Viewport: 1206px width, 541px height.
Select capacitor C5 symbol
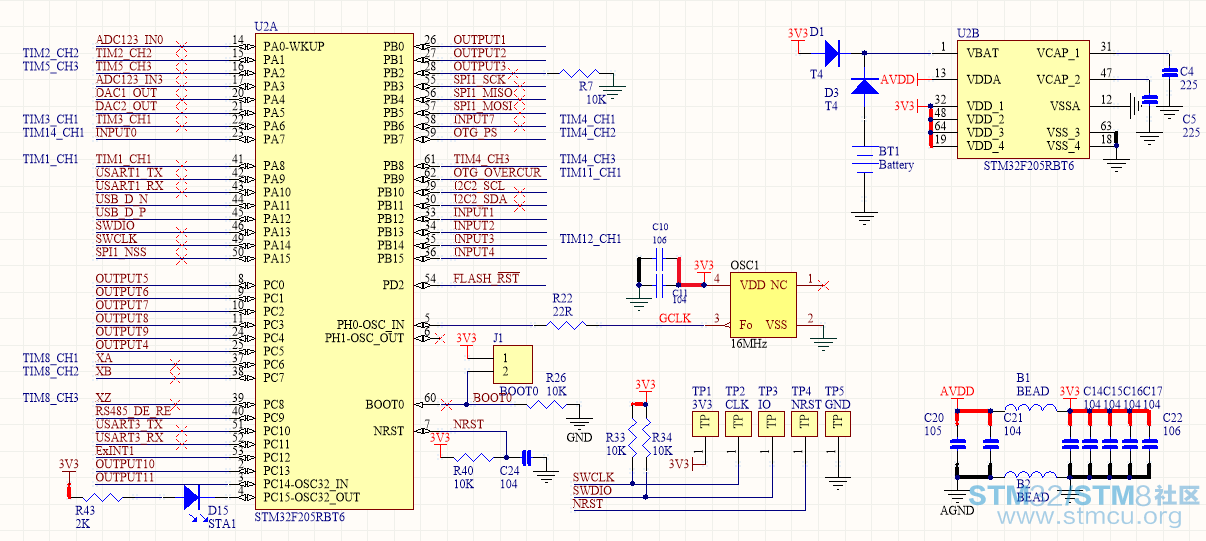coord(1149,99)
